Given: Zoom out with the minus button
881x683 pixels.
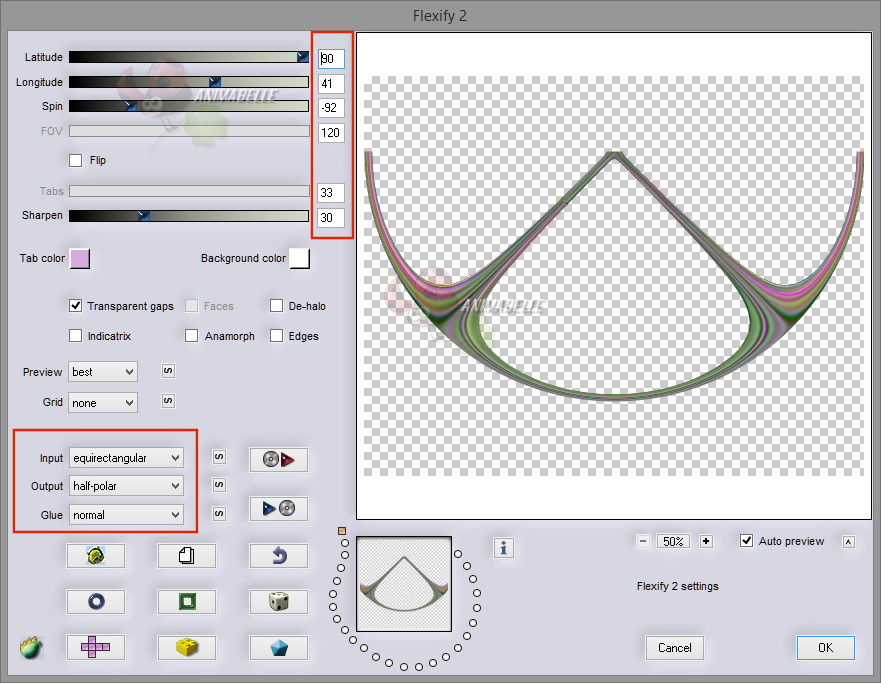Looking at the screenshot, I should (643, 541).
